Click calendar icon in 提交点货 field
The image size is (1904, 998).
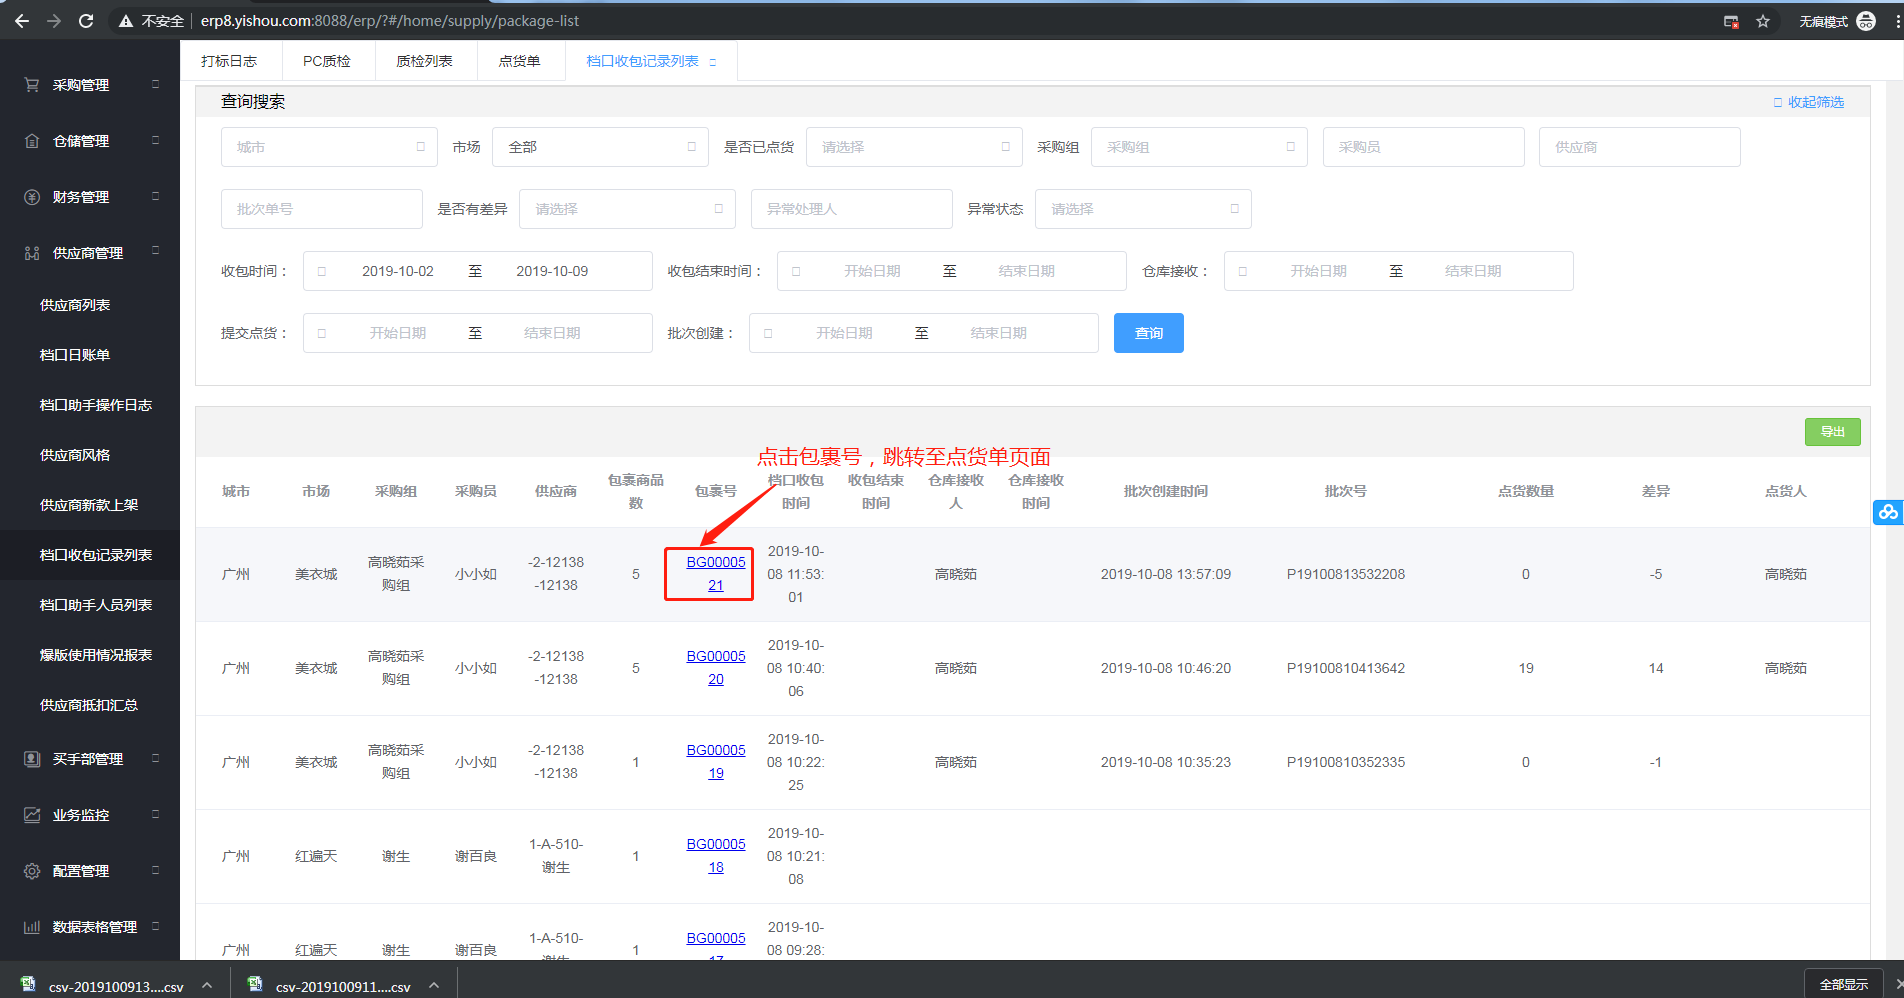click(x=322, y=333)
